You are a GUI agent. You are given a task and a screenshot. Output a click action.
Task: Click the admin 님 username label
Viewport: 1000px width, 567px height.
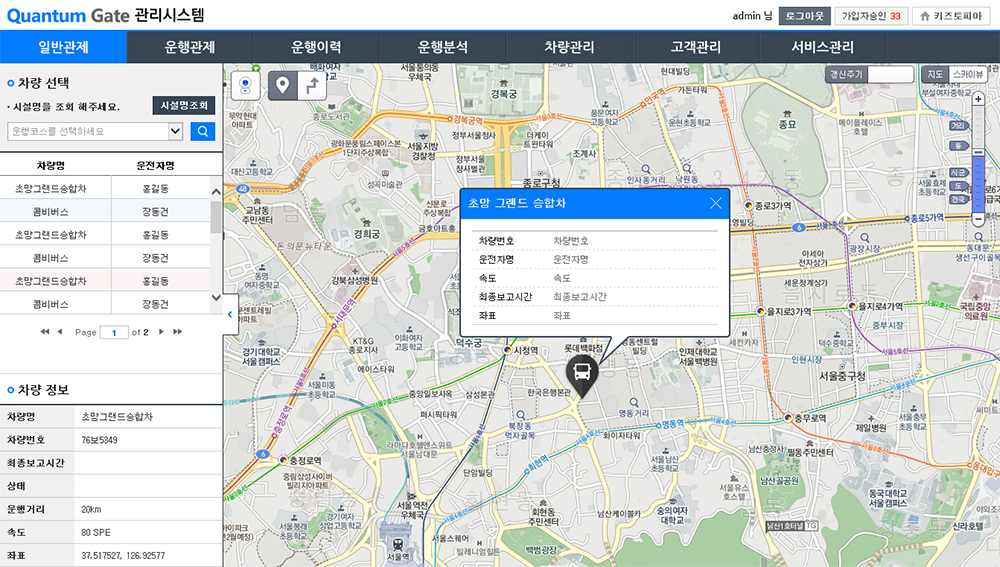753,16
